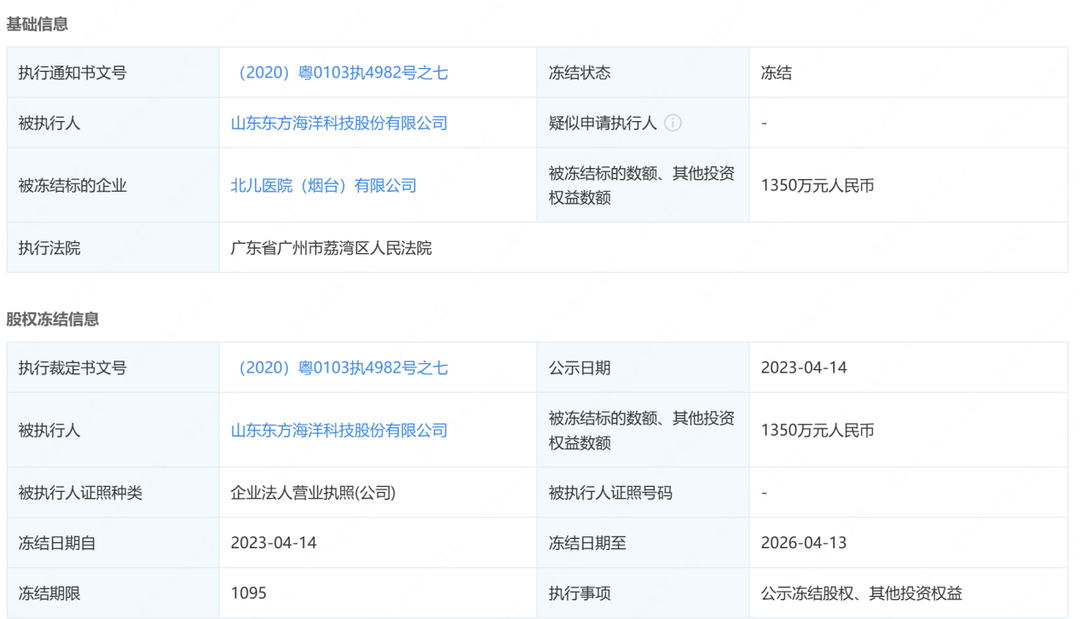This screenshot has height=619, width=1080.
Task: Select the 冻结期限 value 1095
Action: pos(249,593)
